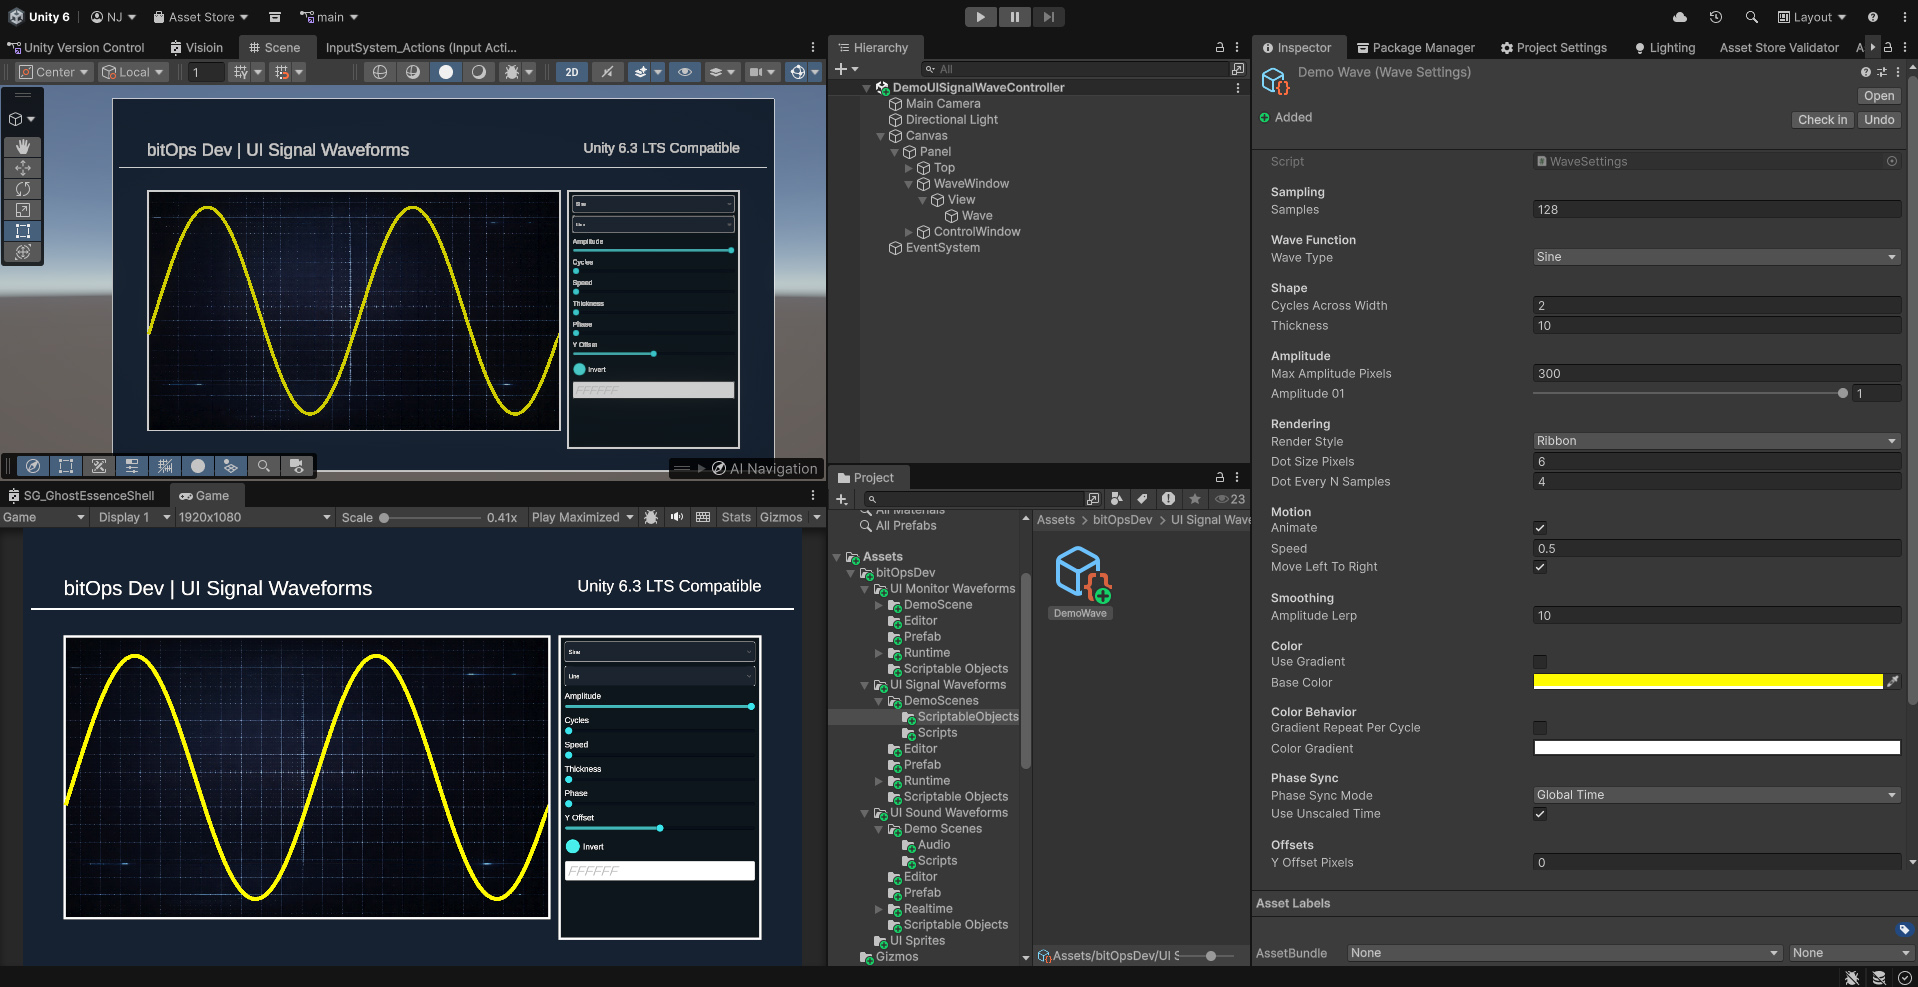Open the 1920x1080 resolution dropdown

click(x=254, y=517)
